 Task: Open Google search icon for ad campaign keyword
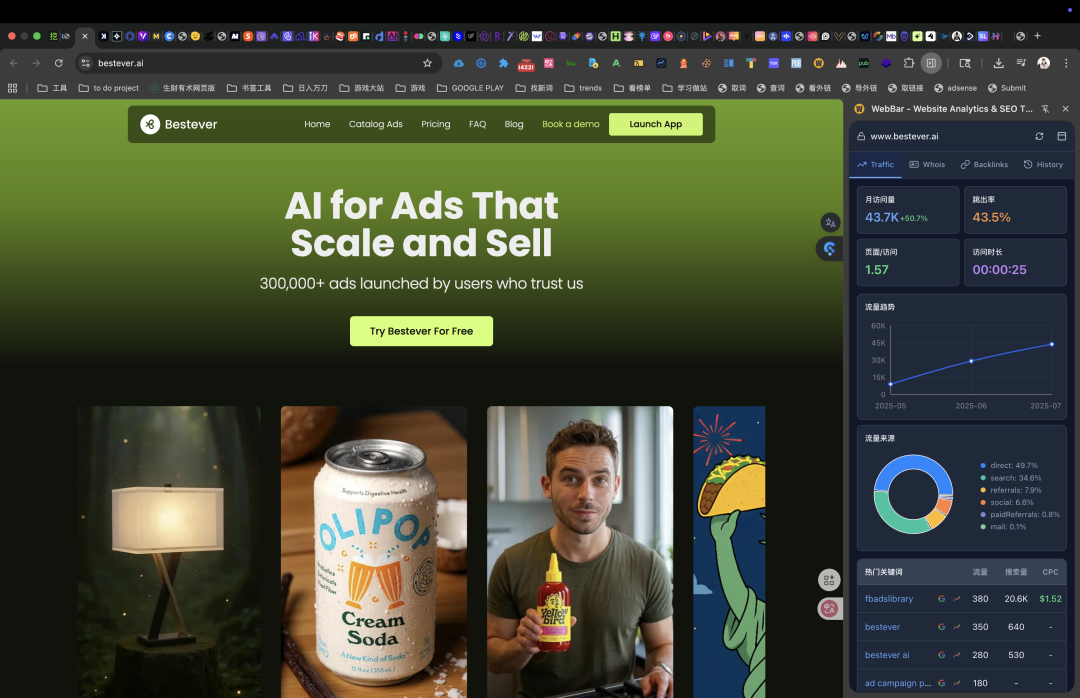(x=942, y=683)
